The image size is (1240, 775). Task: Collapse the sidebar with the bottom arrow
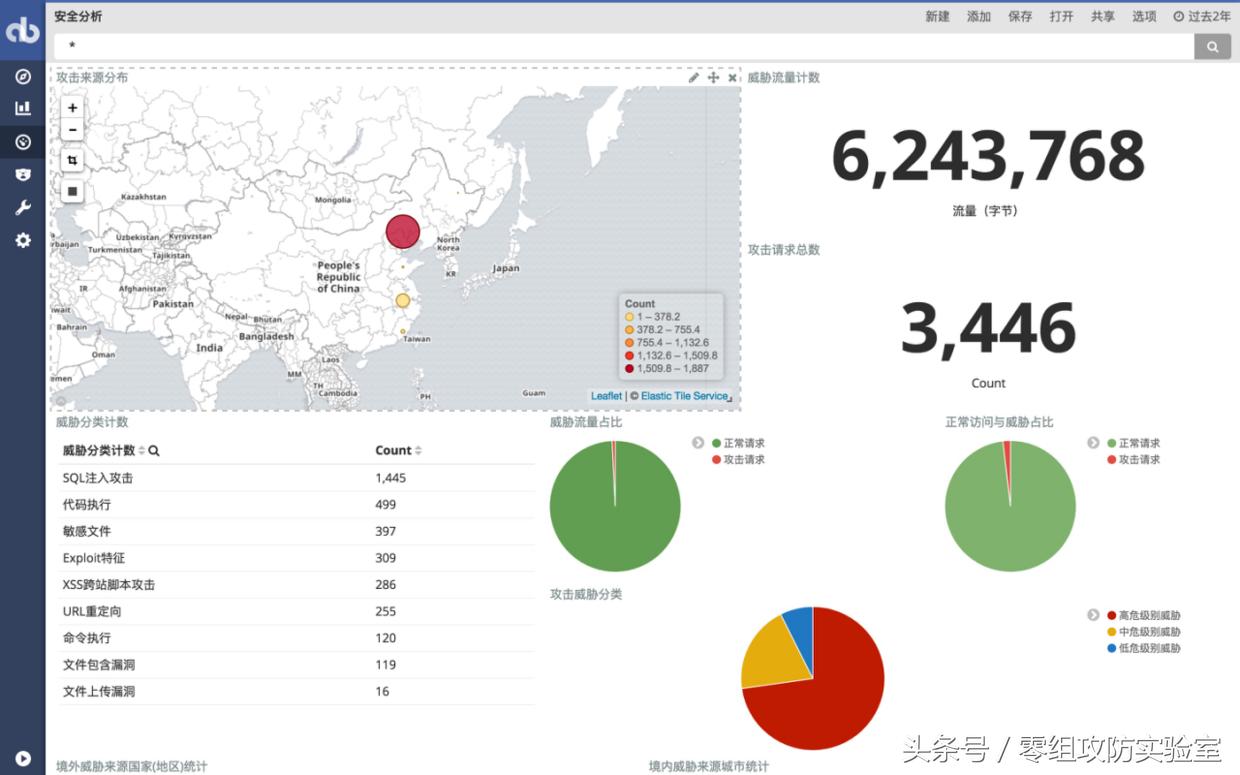click(x=22, y=757)
